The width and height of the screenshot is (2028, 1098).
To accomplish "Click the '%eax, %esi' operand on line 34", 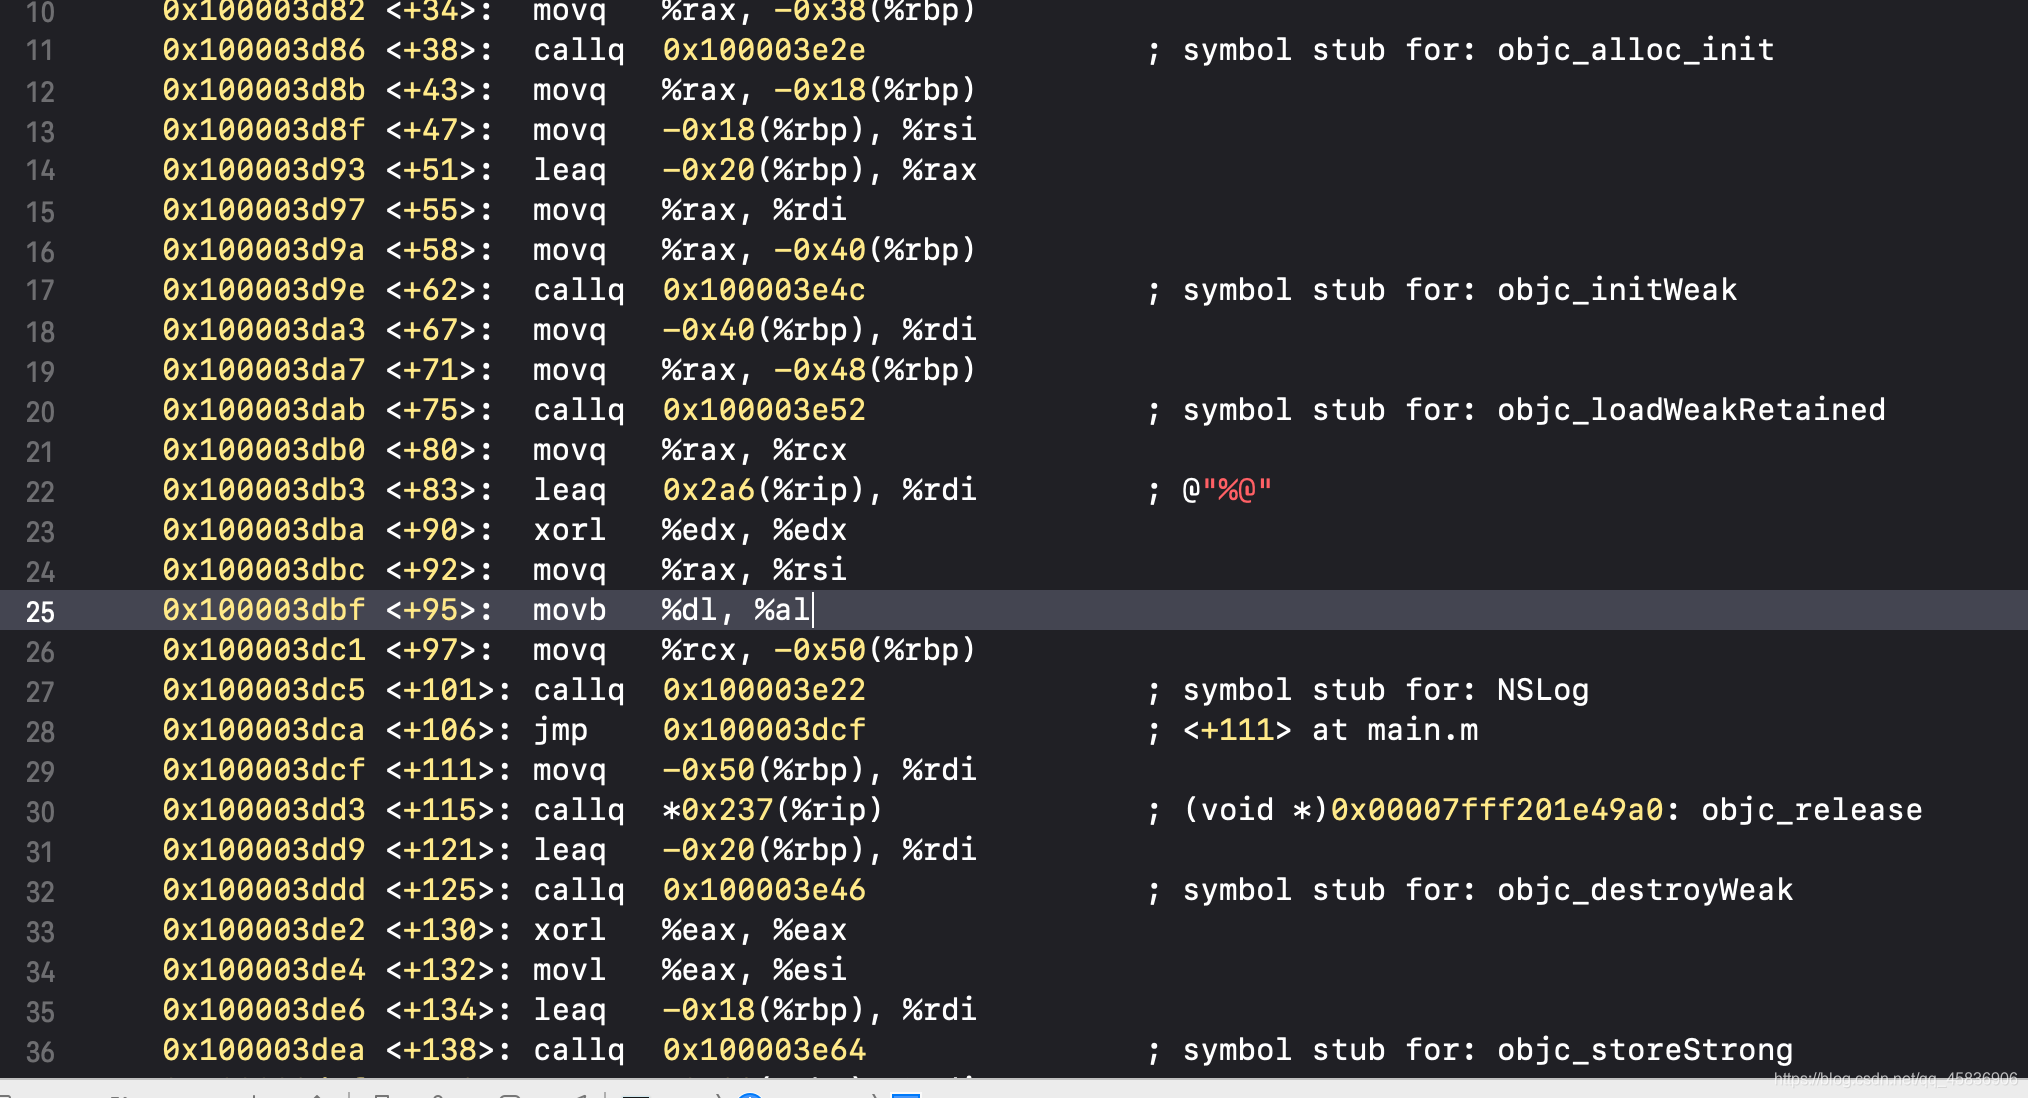I will [754, 970].
